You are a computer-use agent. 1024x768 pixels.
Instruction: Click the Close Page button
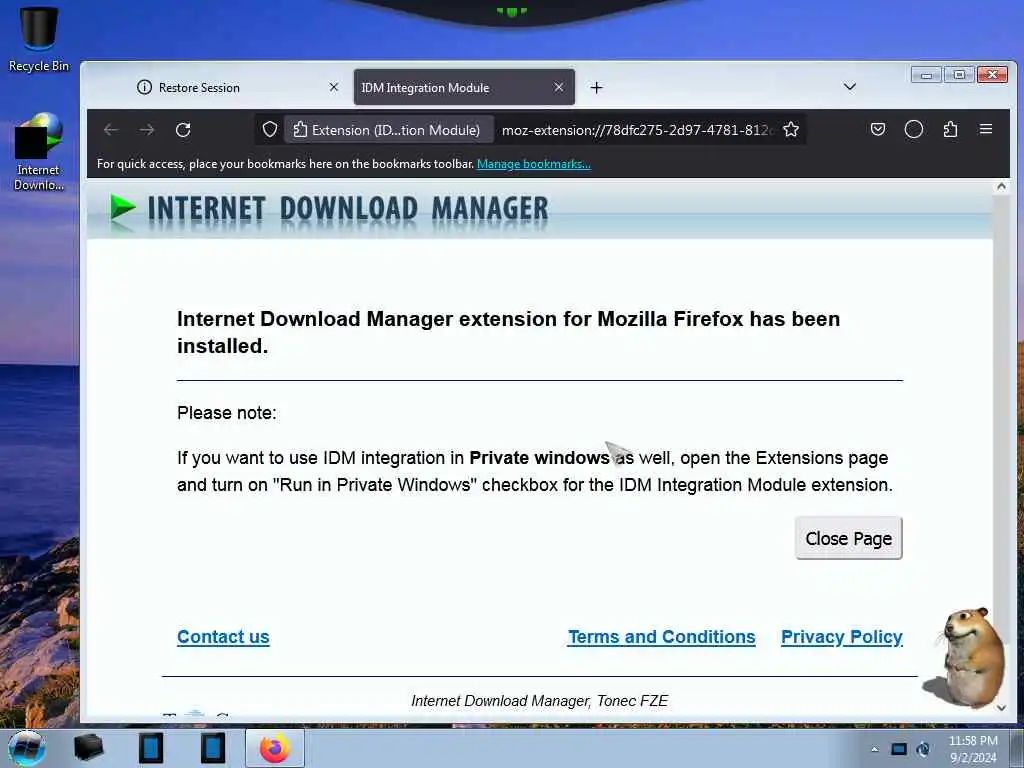pyautogui.click(x=848, y=538)
